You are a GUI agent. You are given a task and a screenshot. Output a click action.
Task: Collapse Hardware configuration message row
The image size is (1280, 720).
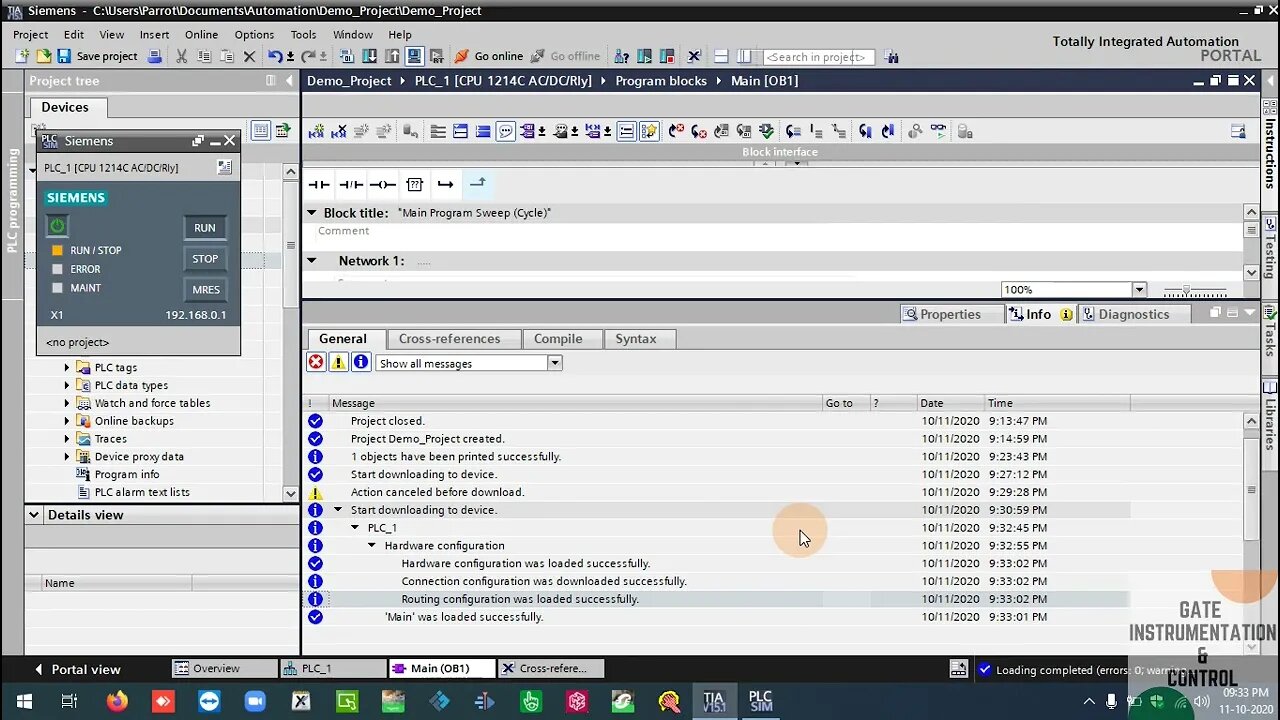coord(372,546)
